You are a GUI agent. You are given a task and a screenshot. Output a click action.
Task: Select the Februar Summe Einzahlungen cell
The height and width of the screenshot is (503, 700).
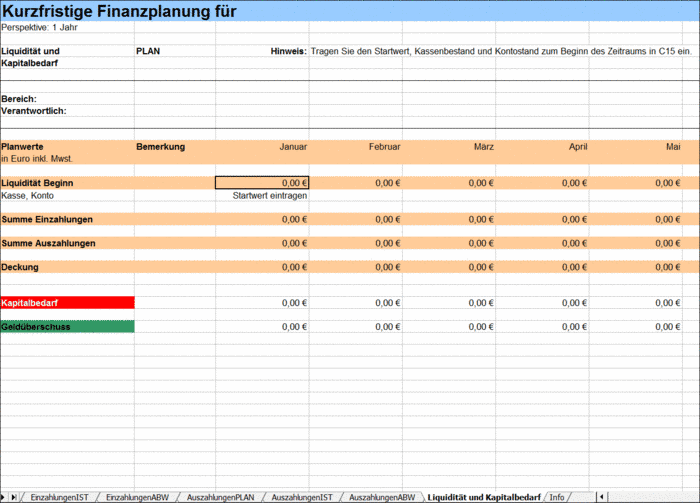pyautogui.click(x=355, y=219)
